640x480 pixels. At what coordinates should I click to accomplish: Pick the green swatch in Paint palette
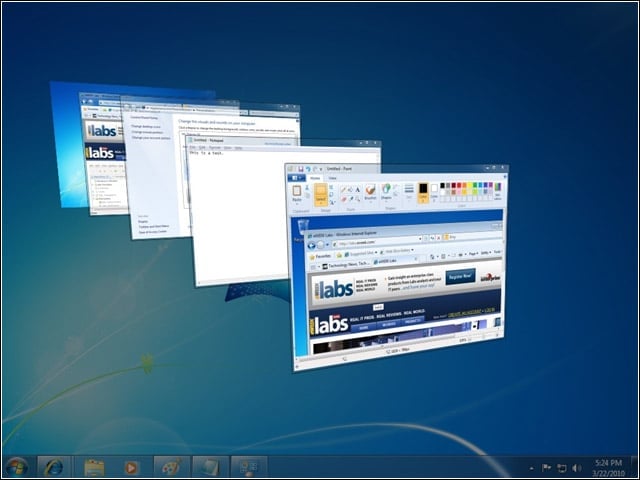[475, 185]
